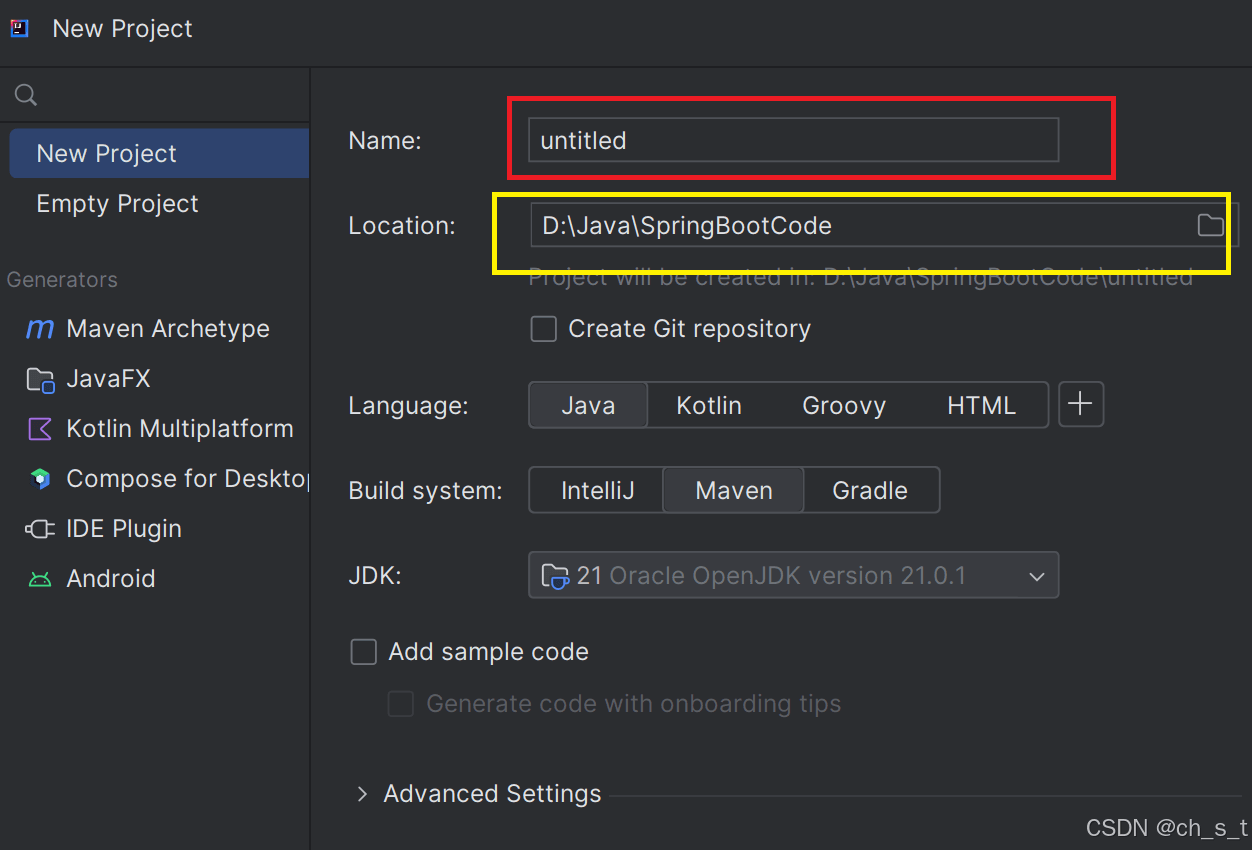Open Maven Archetype generator

click(168, 329)
